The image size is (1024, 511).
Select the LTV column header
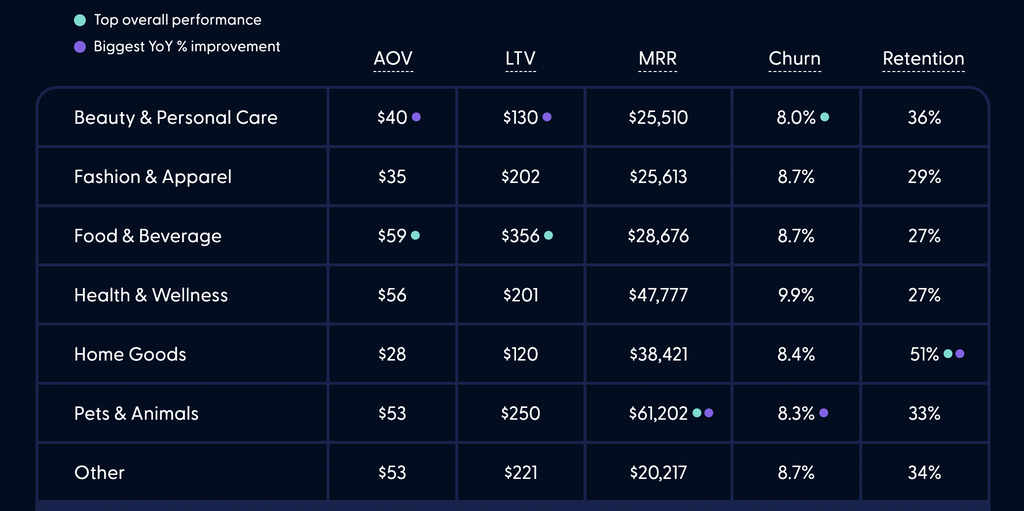520,59
